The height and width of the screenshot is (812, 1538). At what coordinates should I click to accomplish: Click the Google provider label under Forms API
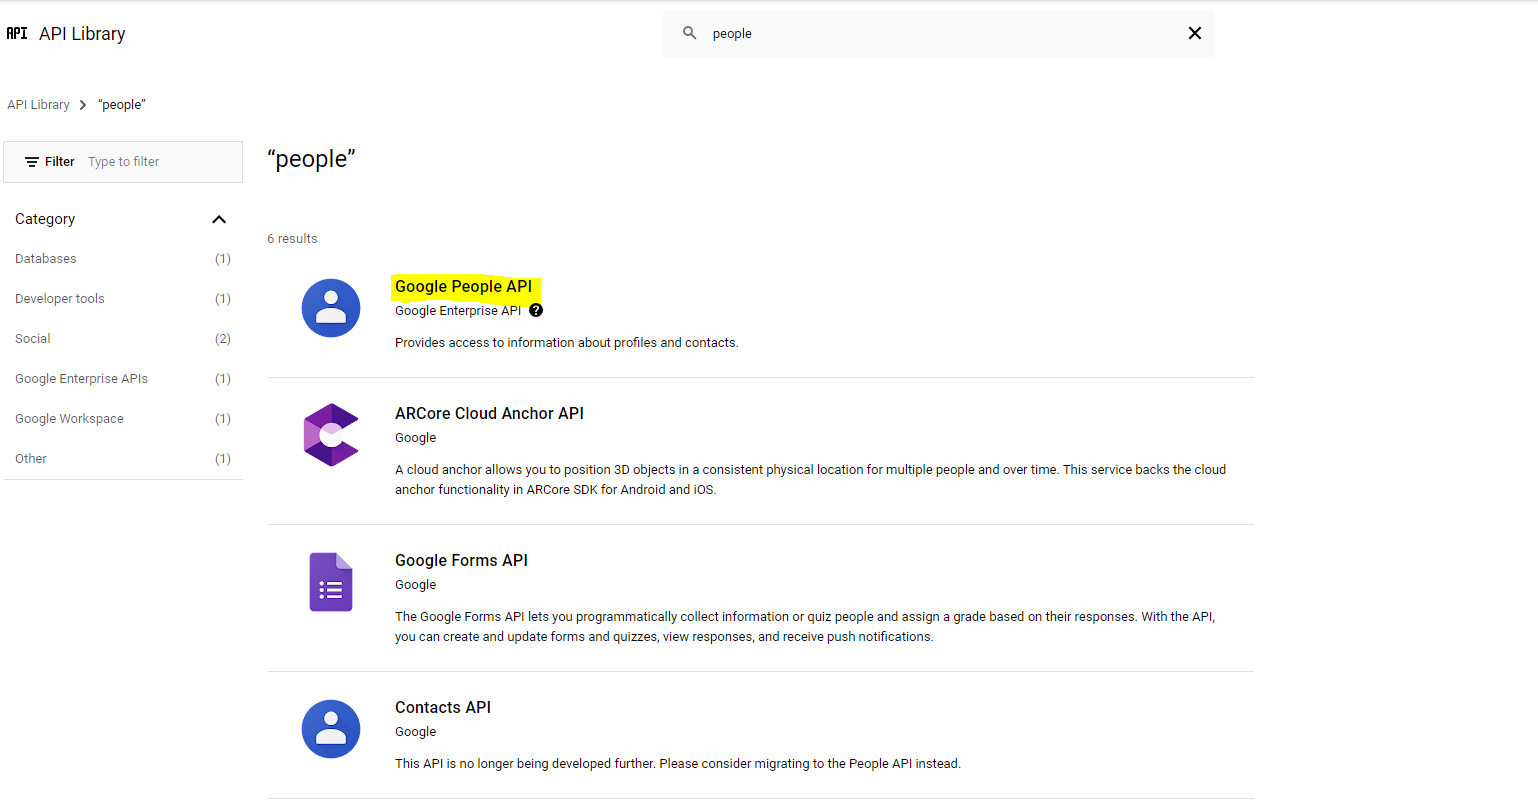click(416, 585)
